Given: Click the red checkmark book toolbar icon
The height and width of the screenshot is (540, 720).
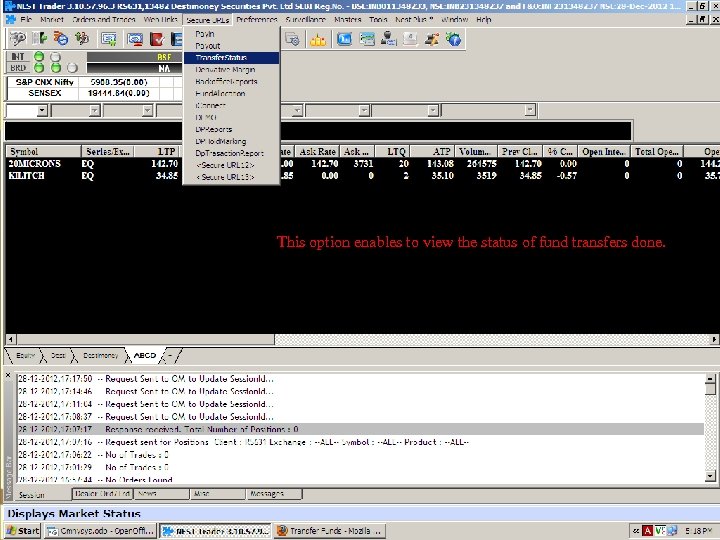Looking at the screenshot, I should click(x=157, y=39).
